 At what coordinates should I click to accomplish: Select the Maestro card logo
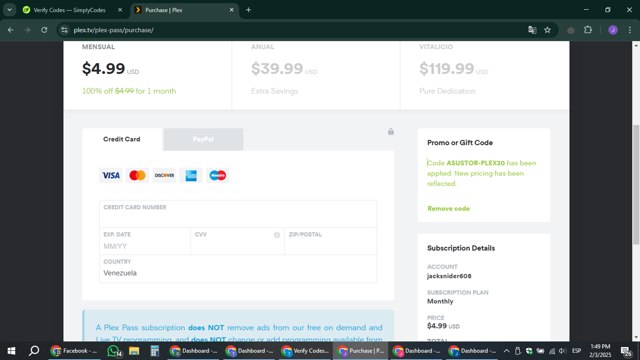(218, 175)
